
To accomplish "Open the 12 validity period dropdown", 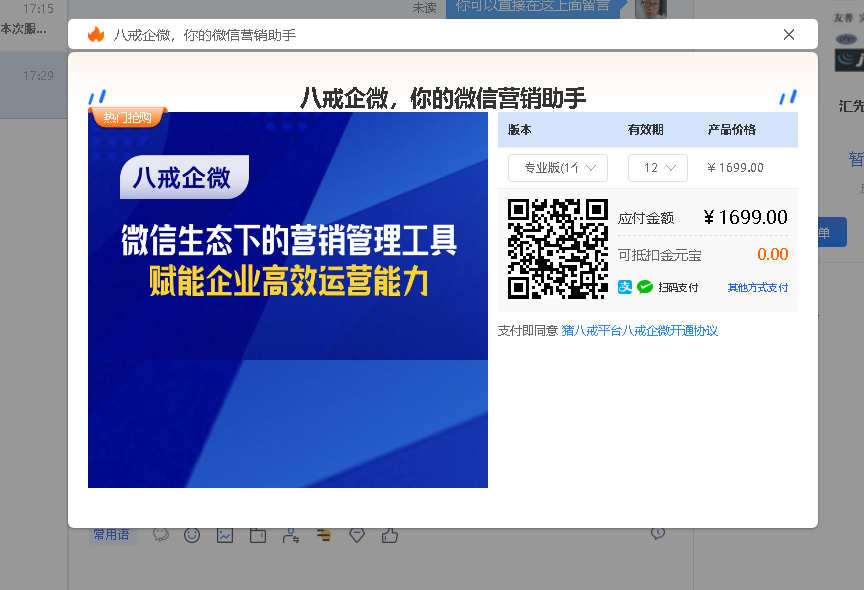I will tap(658, 167).
